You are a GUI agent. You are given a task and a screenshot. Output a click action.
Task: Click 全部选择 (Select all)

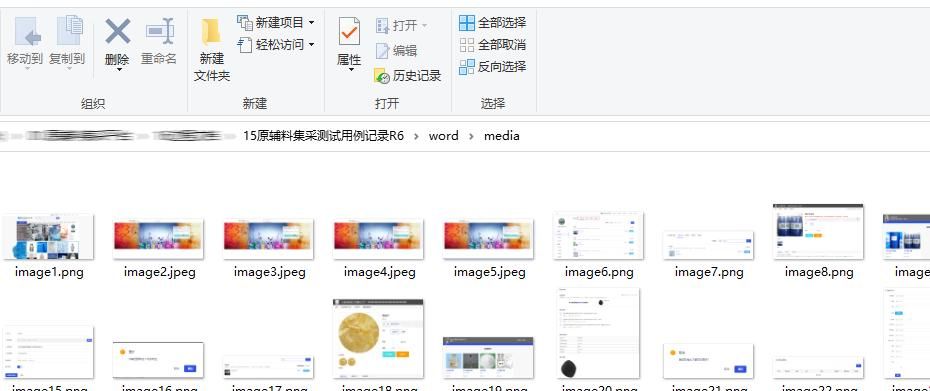click(492, 23)
